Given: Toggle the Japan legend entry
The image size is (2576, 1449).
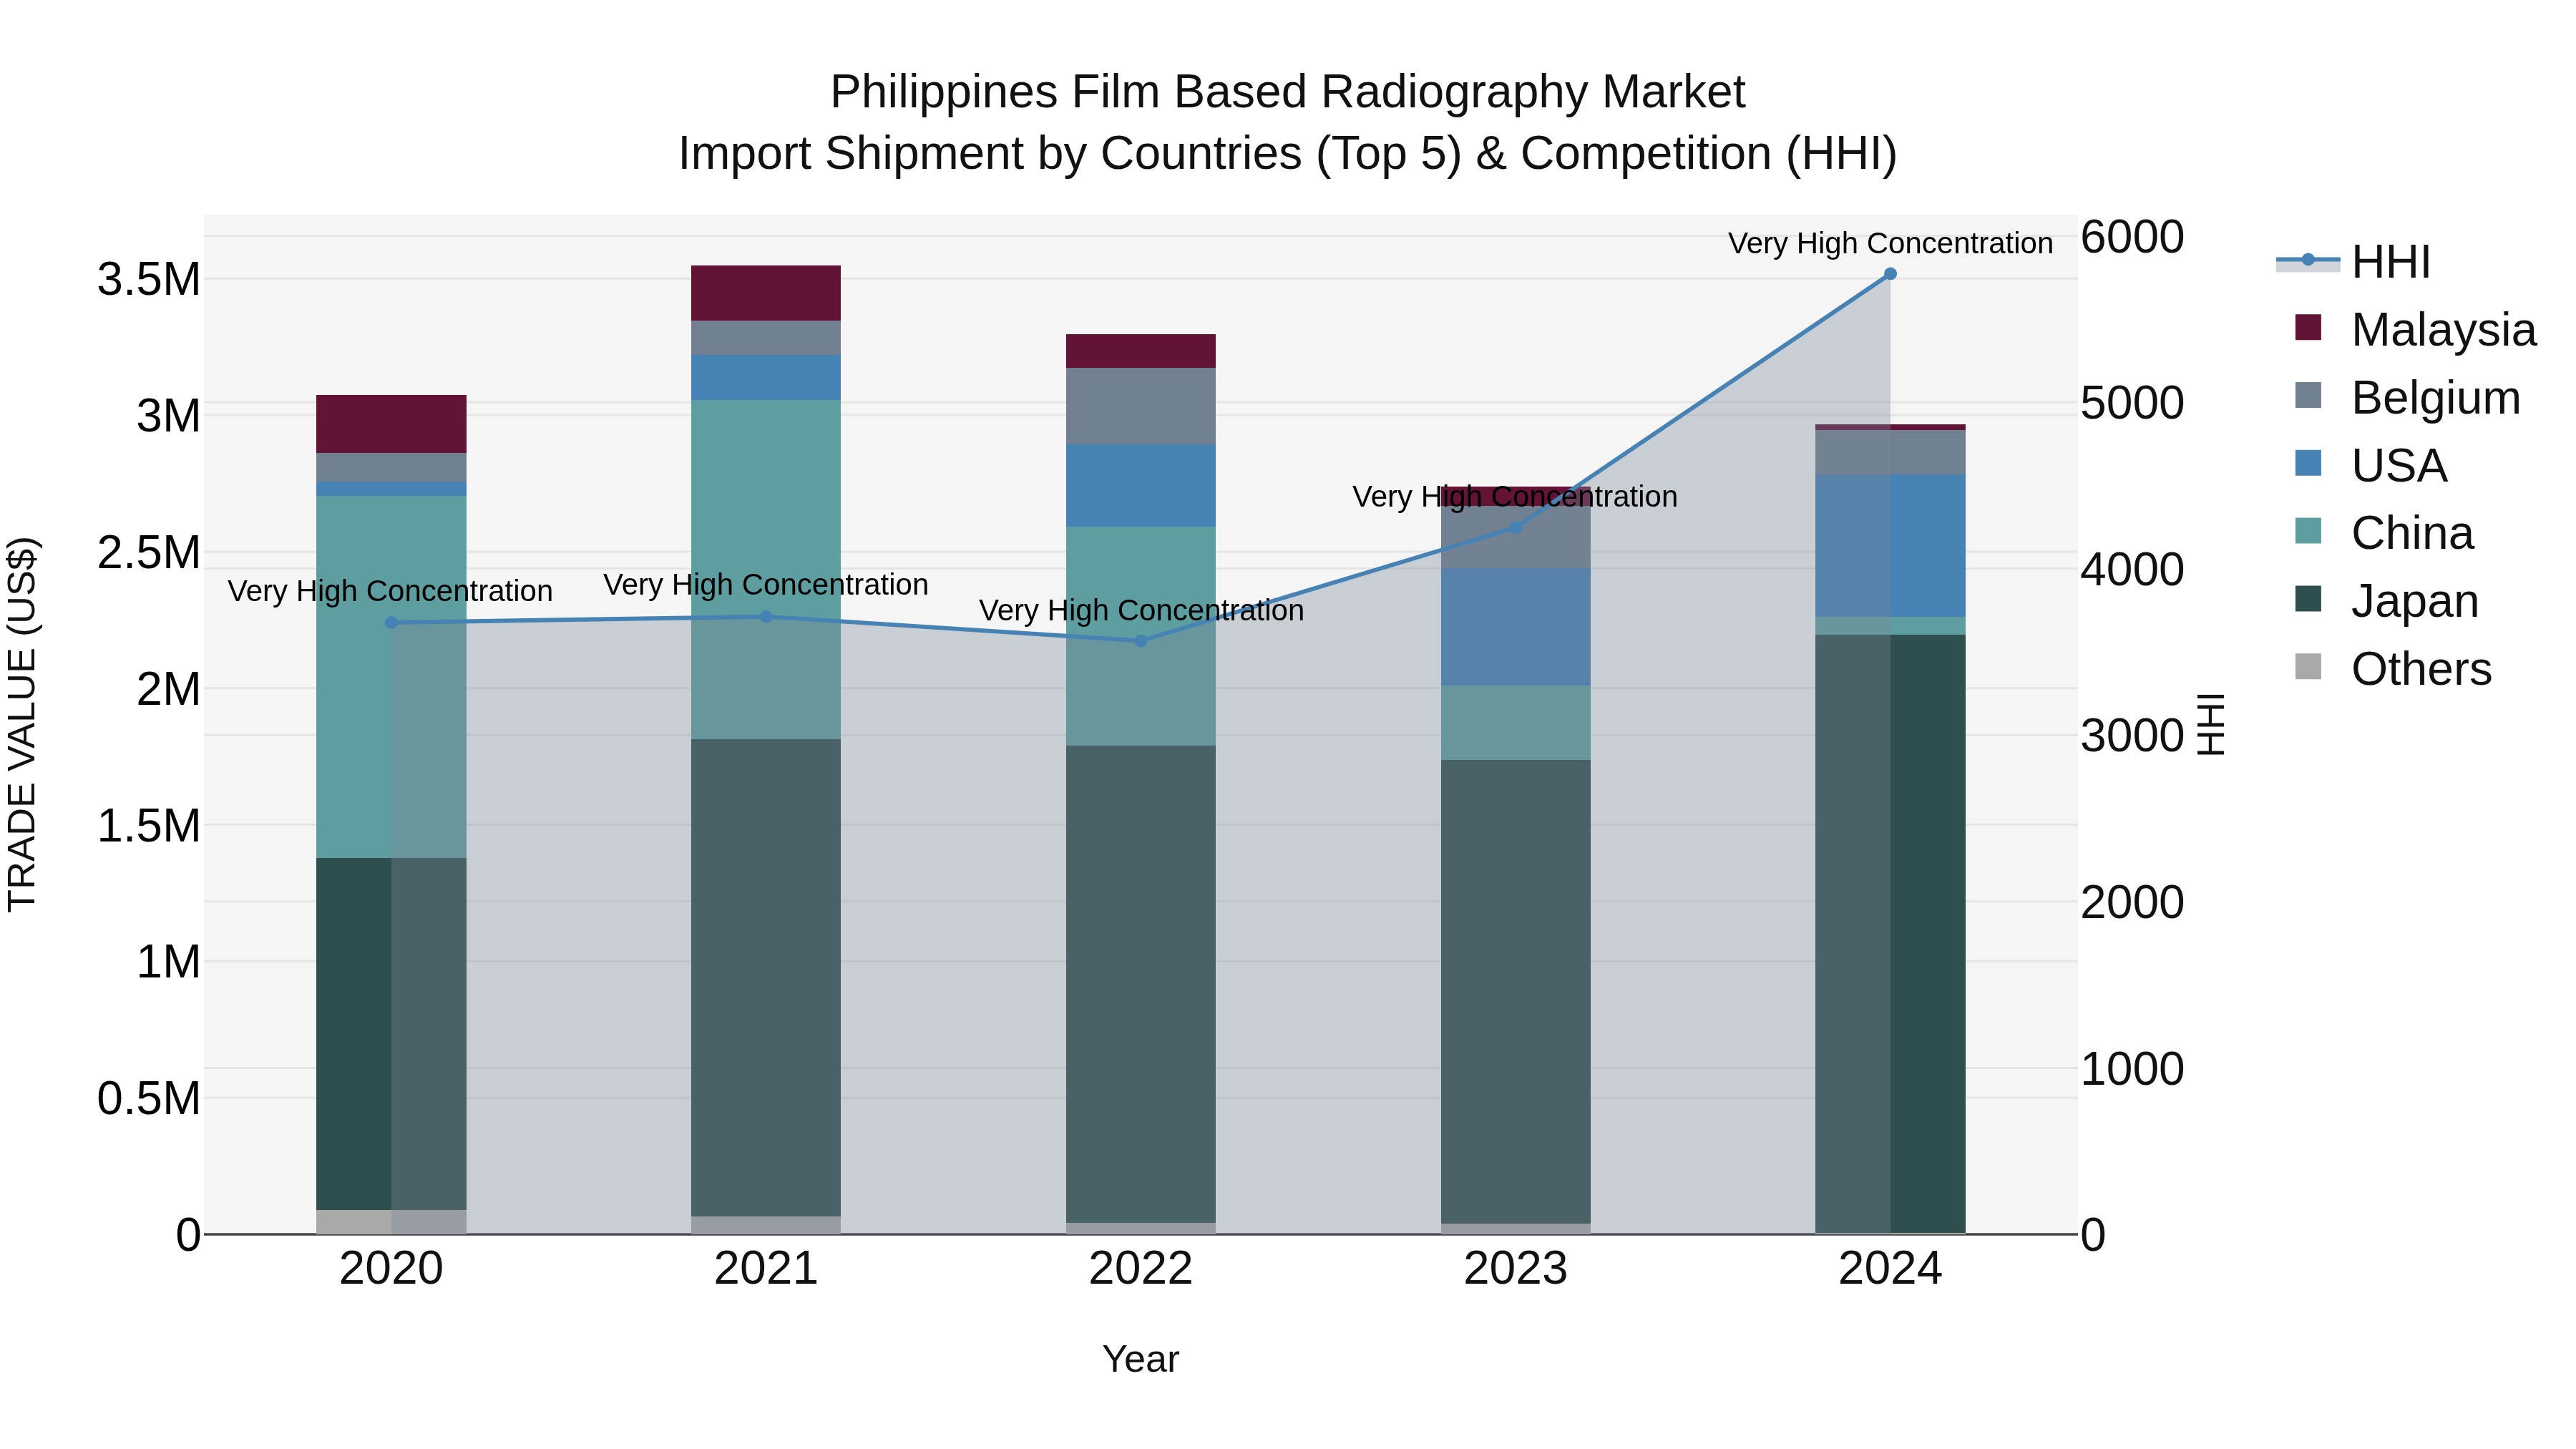Looking at the screenshot, I should click(x=2386, y=601).
